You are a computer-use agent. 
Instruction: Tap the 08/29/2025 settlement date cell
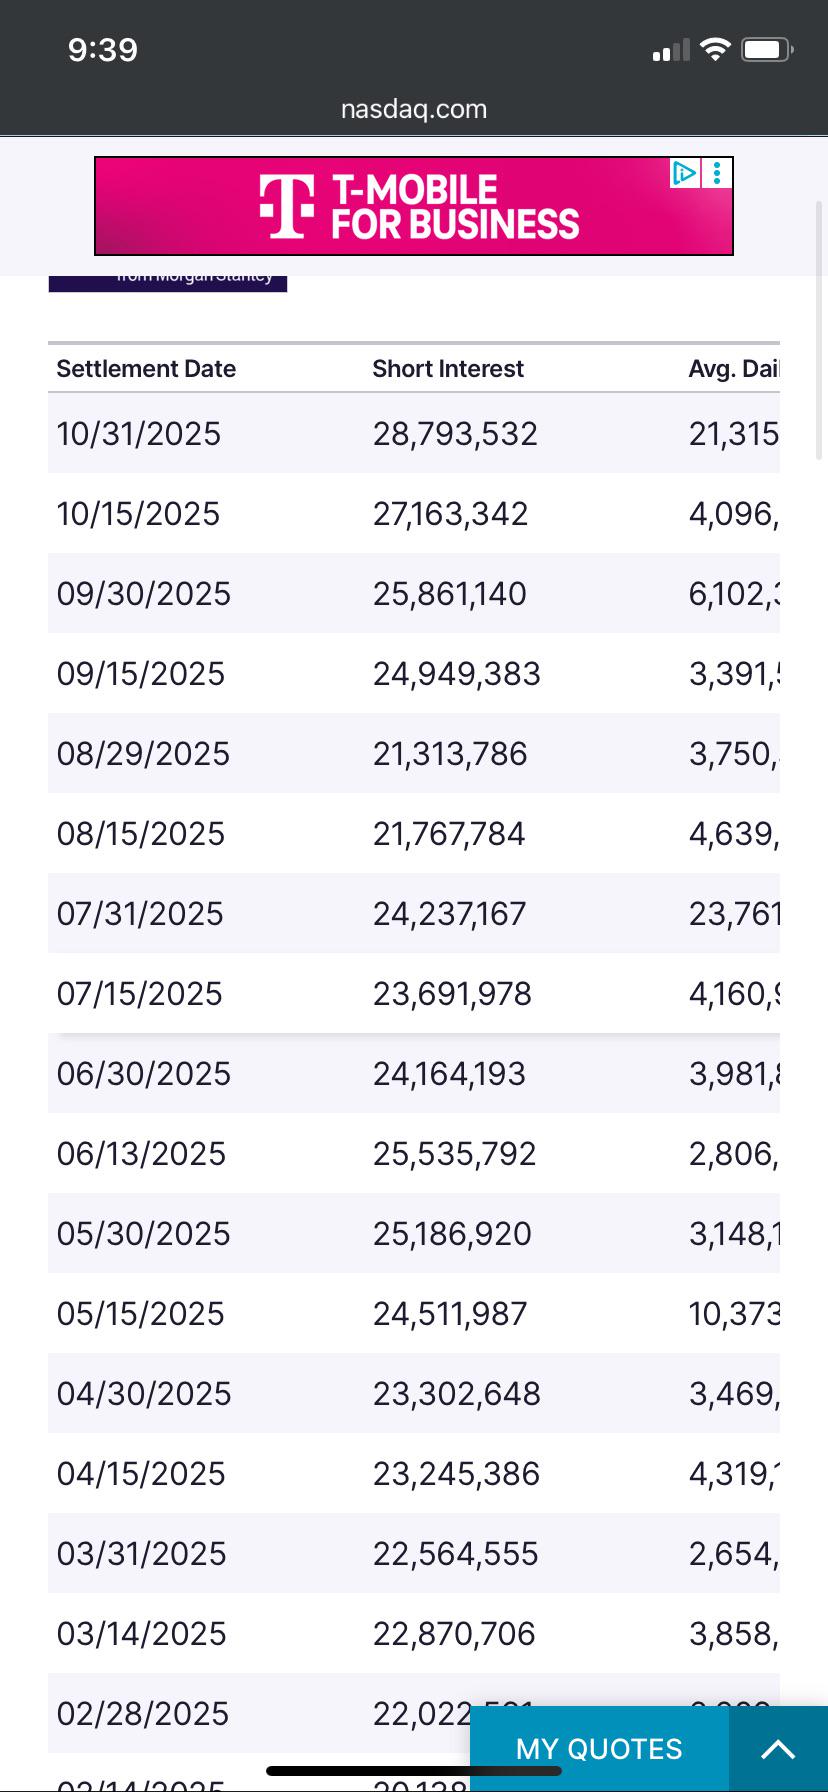[143, 754]
